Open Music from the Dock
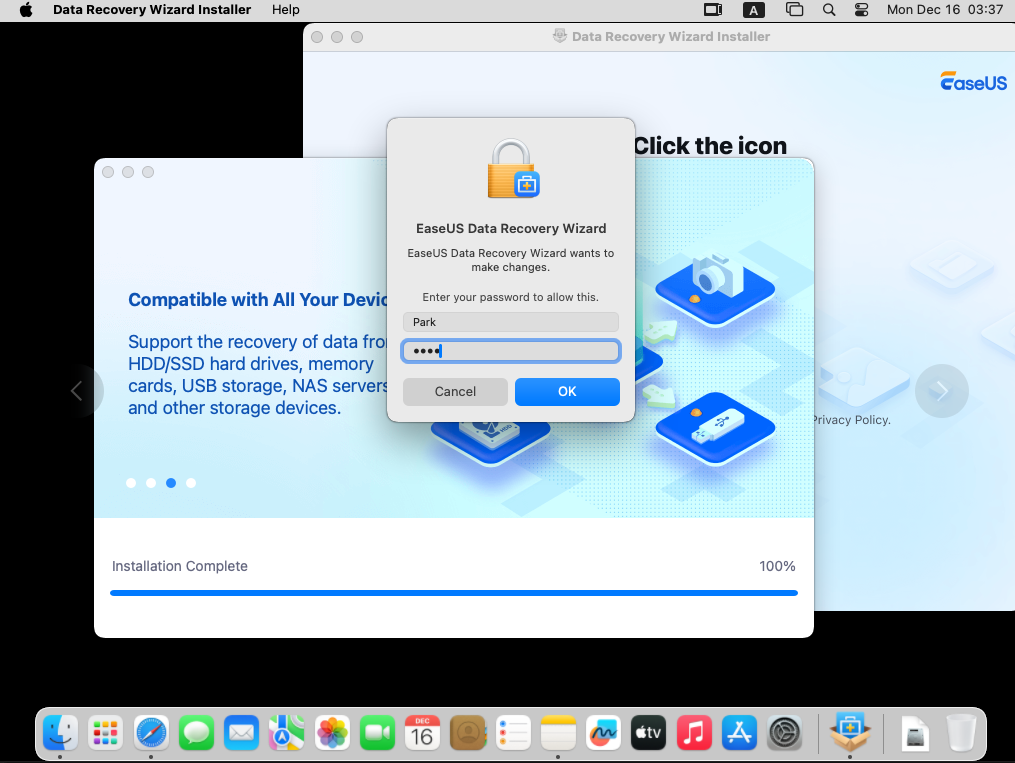 click(694, 733)
